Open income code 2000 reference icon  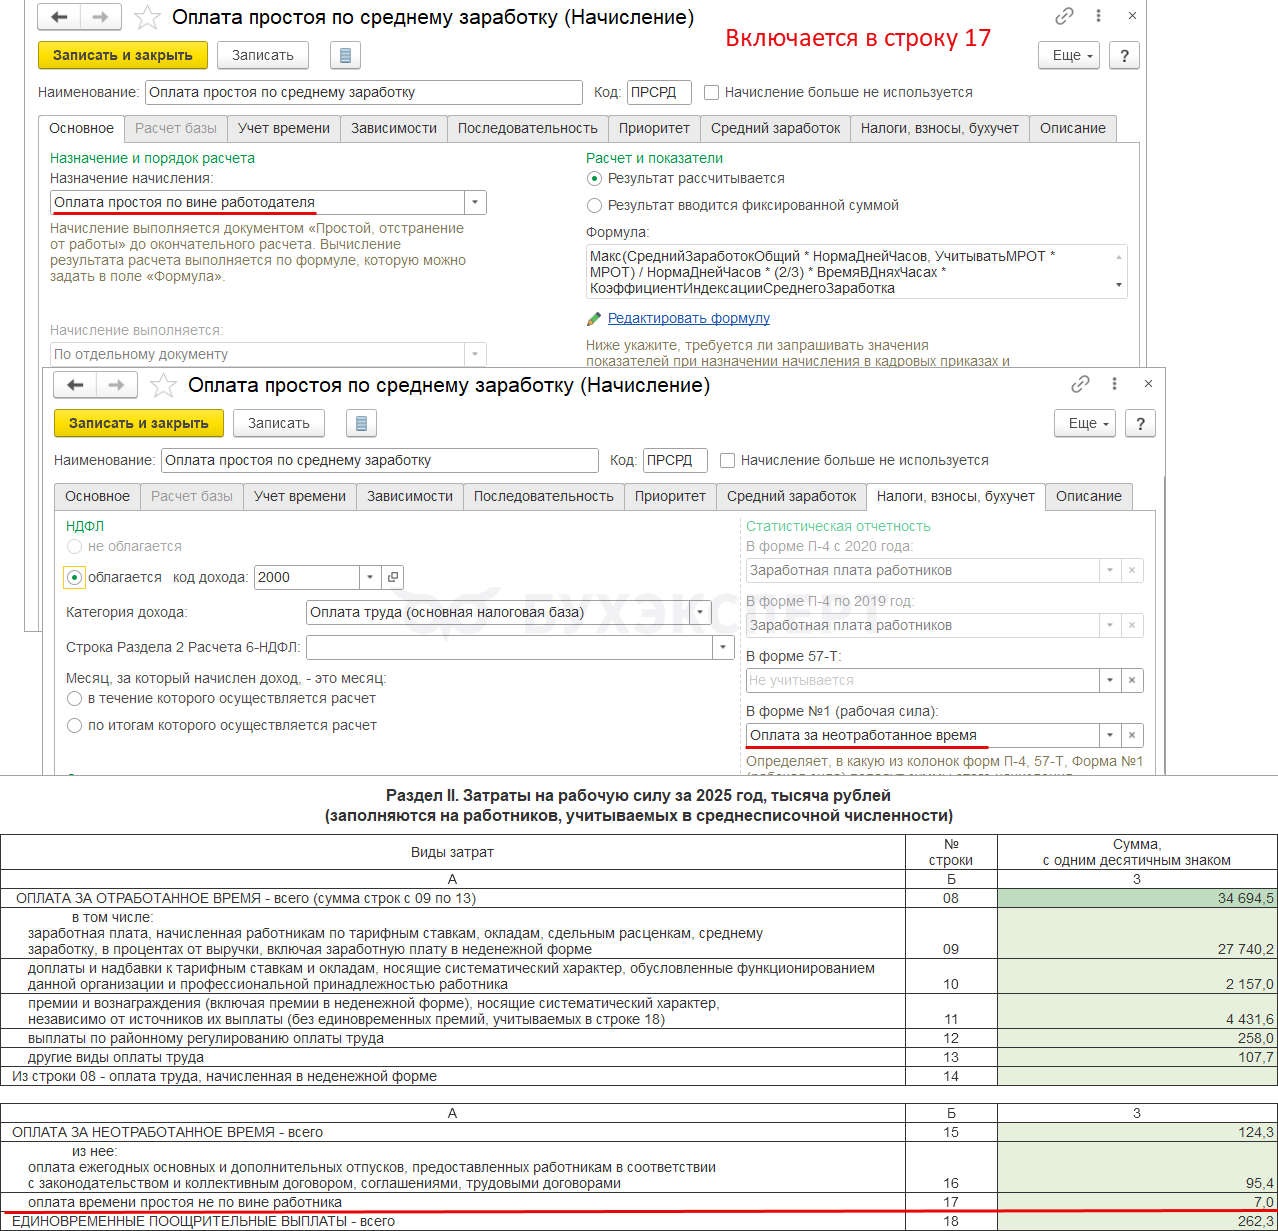pyautogui.click(x=393, y=577)
